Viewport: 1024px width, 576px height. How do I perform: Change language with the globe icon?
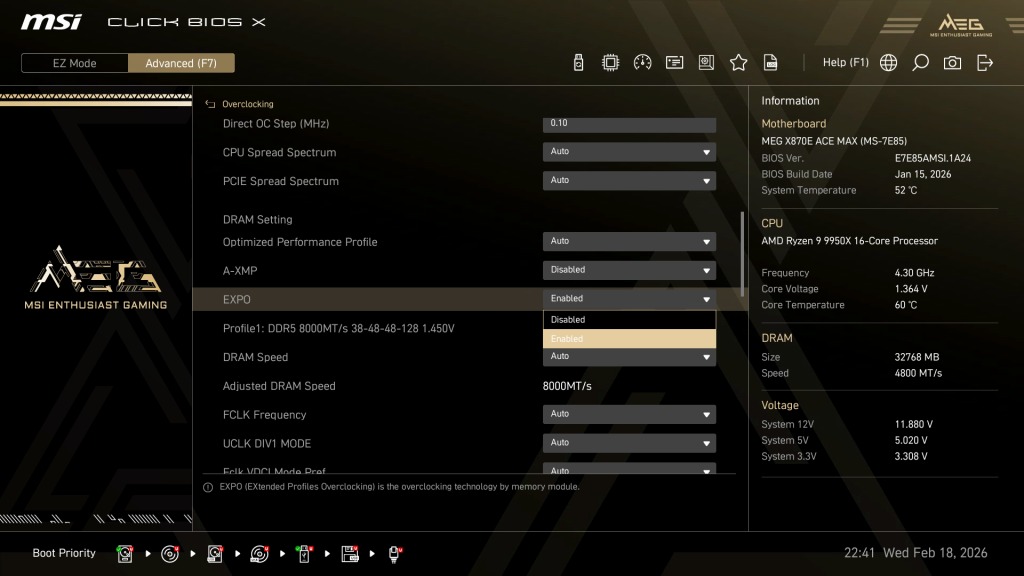click(888, 63)
